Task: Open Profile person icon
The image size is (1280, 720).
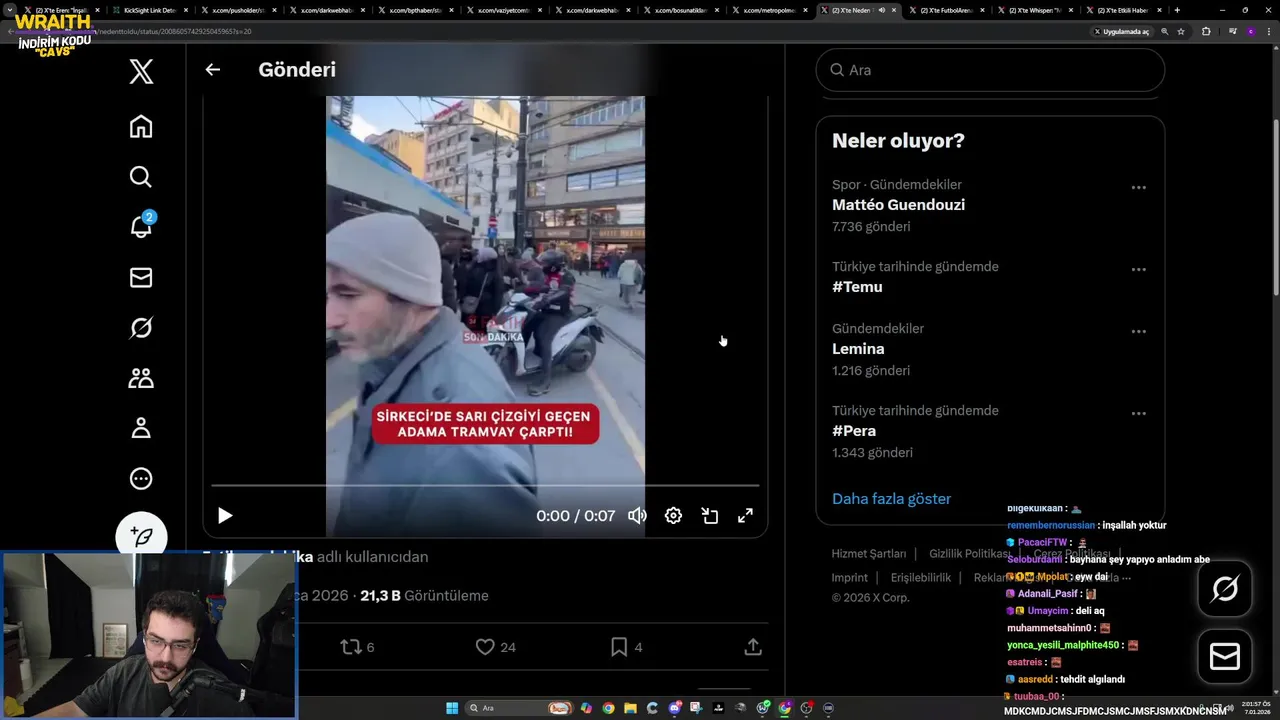Action: click(141, 428)
